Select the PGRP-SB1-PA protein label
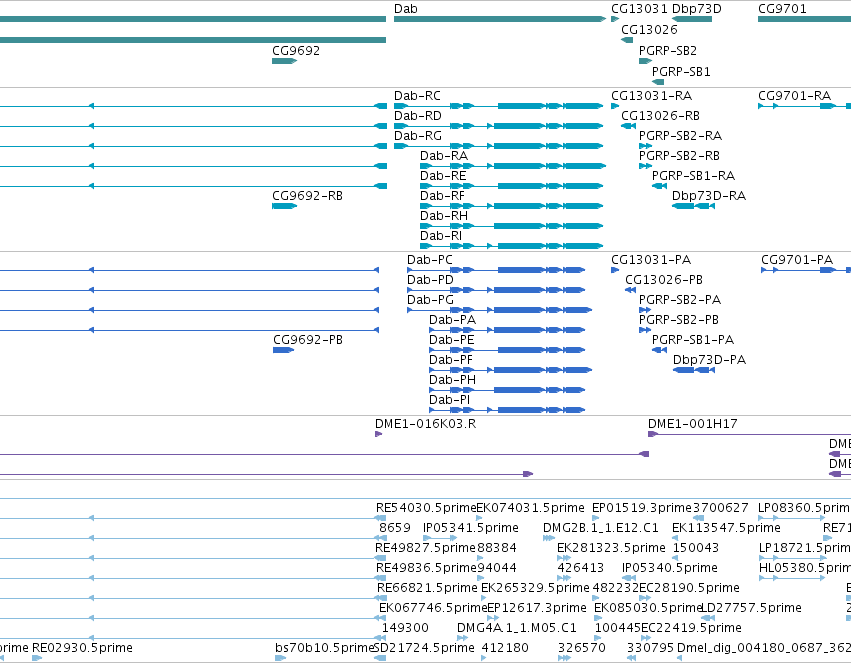Image resolution: width=851 pixels, height=663 pixels. point(693,340)
